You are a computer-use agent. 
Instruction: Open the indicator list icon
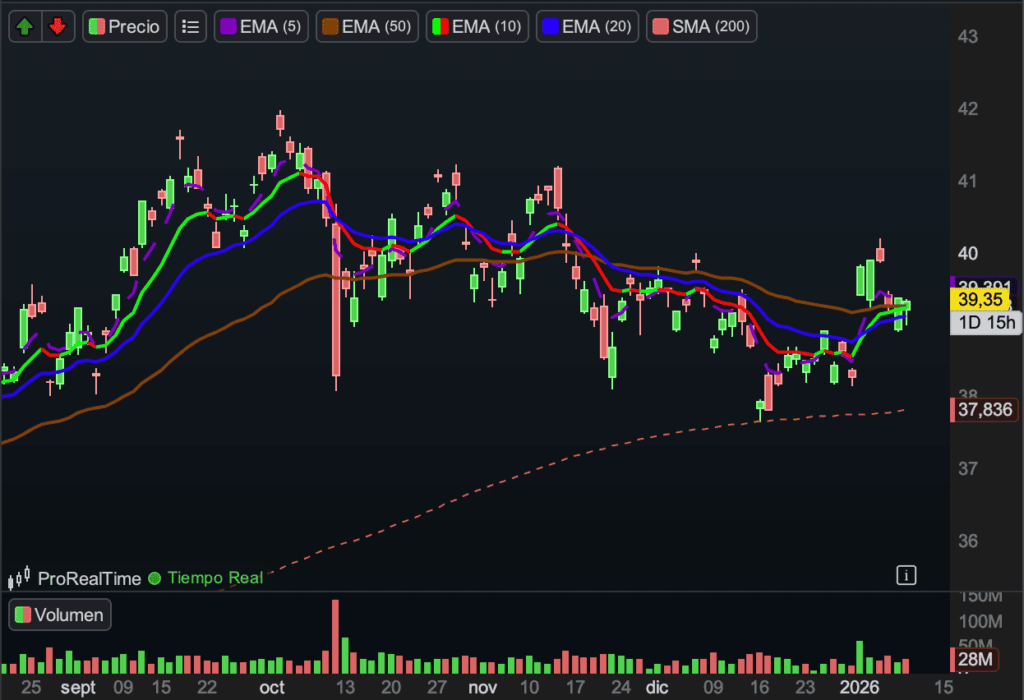[190, 27]
